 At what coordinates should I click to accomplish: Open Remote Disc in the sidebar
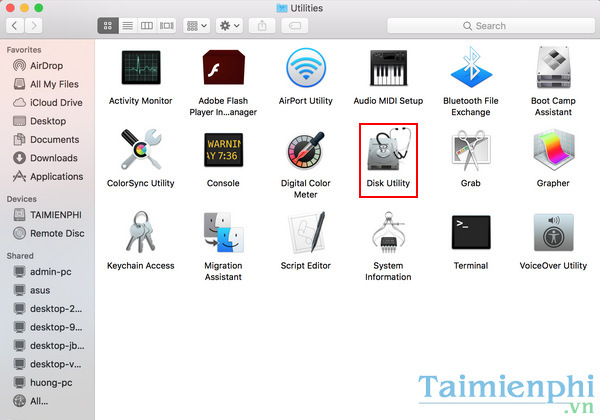(47, 233)
